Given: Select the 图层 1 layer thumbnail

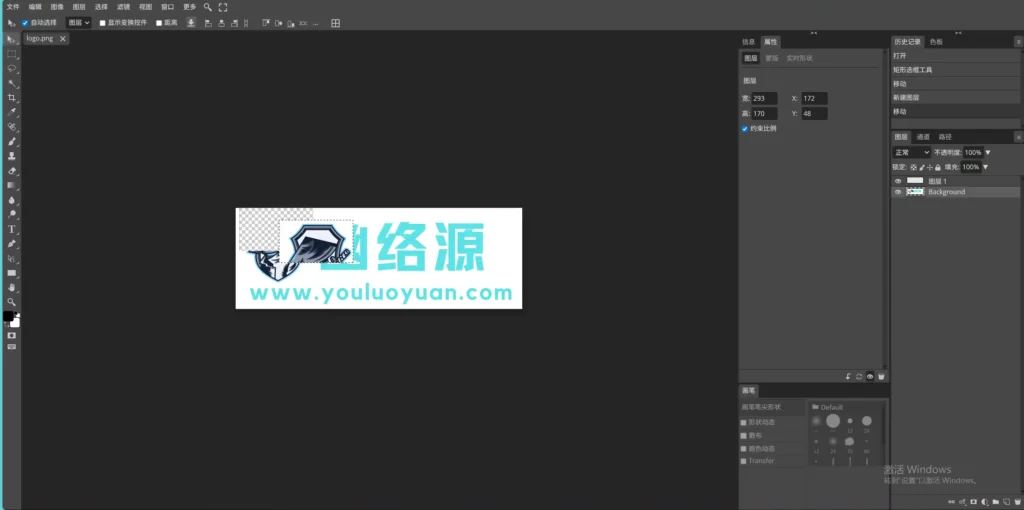Looking at the screenshot, I should 915,181.
